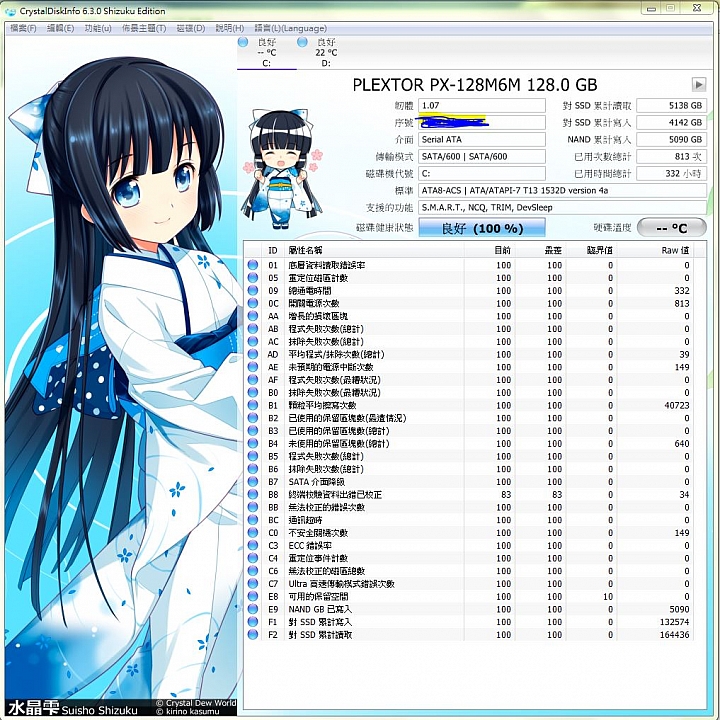
Task: Click the drive letter field C:
Action: pyautogui.click(x=482, y=174)
